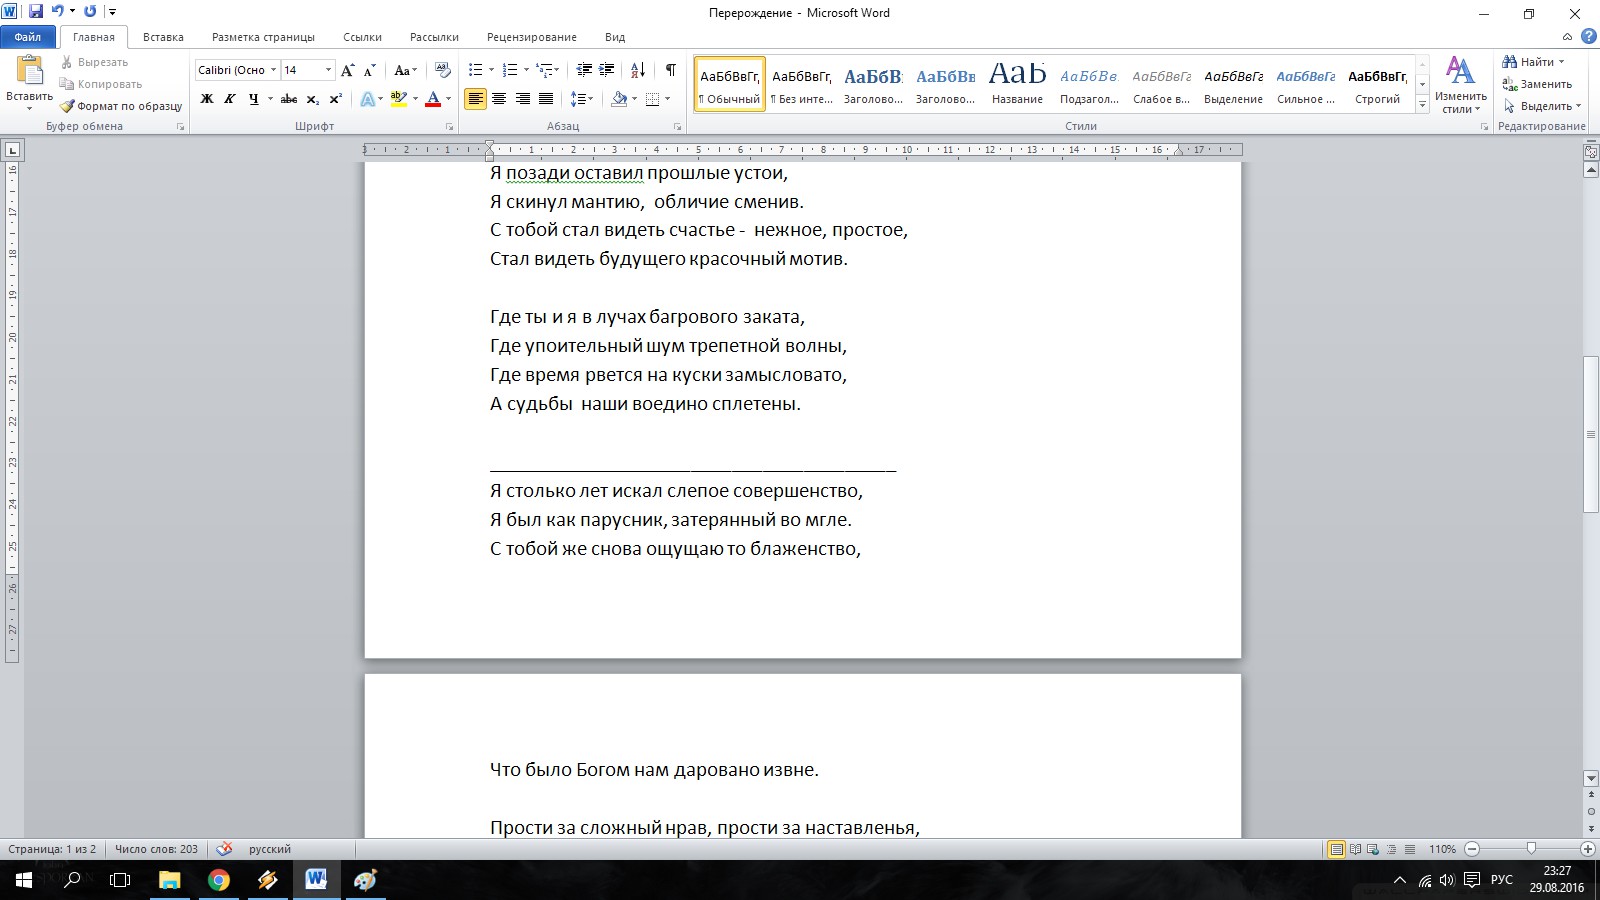Open Изменить стили change styles menu
Viewport: 1600px width, 900px height.
(1460, 84)
